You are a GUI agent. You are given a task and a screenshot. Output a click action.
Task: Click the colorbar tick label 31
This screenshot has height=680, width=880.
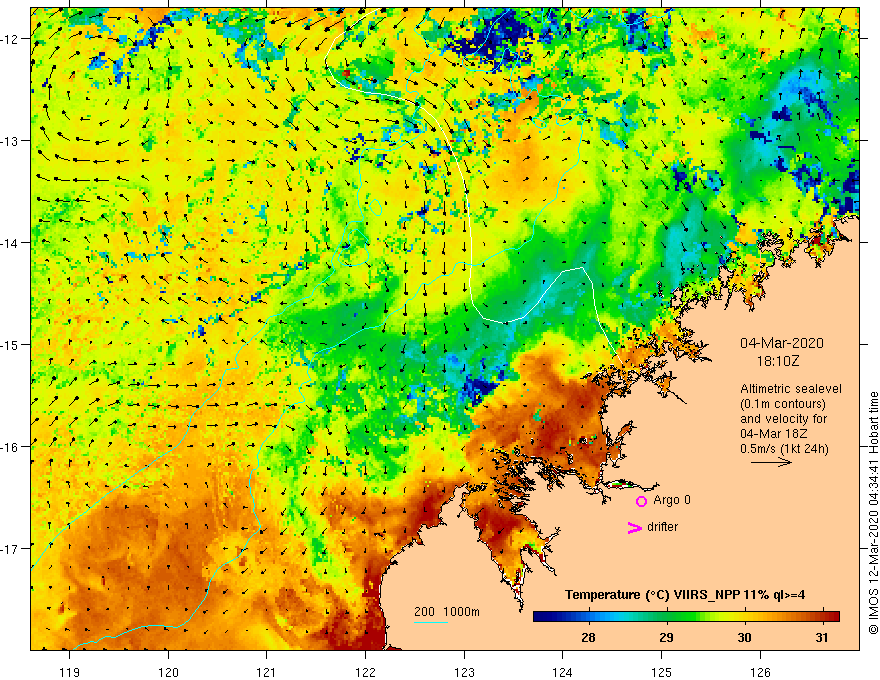point(822,637)
